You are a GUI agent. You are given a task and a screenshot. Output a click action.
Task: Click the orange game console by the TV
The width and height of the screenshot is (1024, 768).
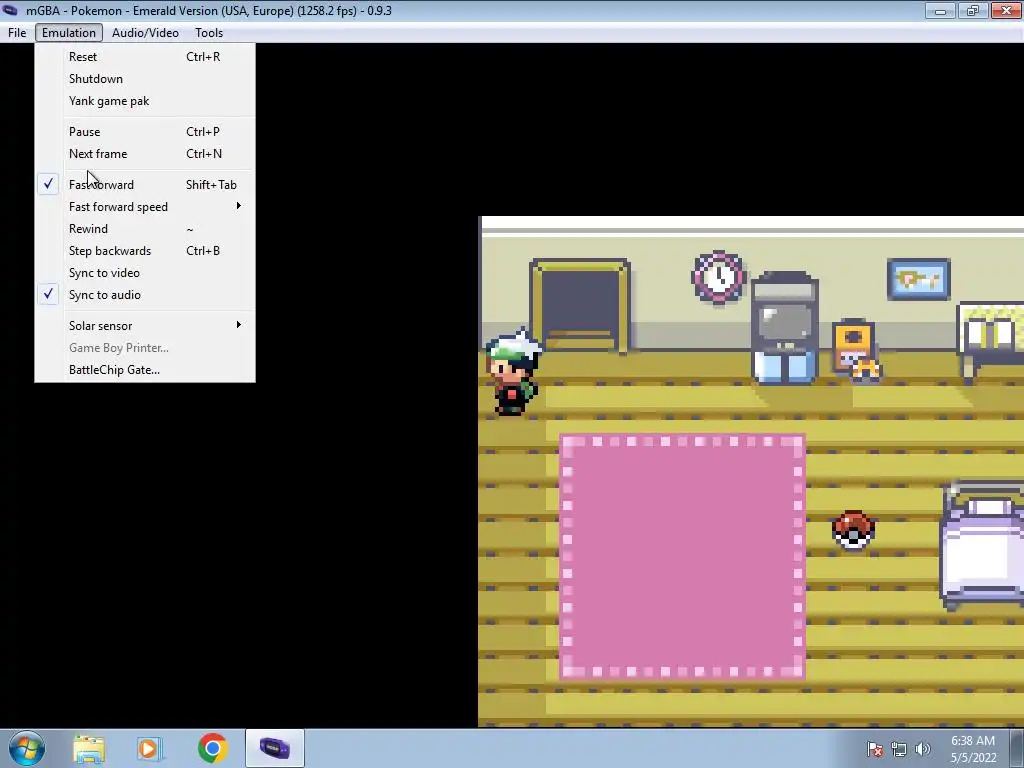856,349
